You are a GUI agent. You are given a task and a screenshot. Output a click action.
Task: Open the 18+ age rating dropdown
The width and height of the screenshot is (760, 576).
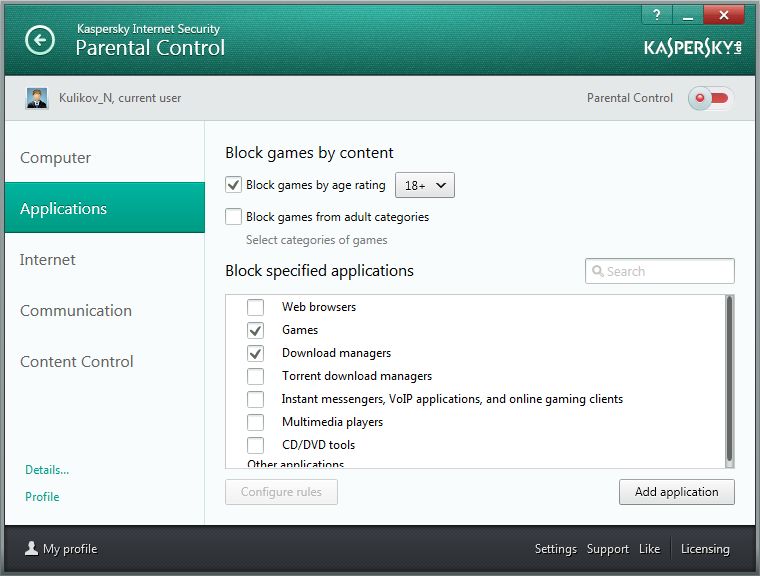pos(425,185)
